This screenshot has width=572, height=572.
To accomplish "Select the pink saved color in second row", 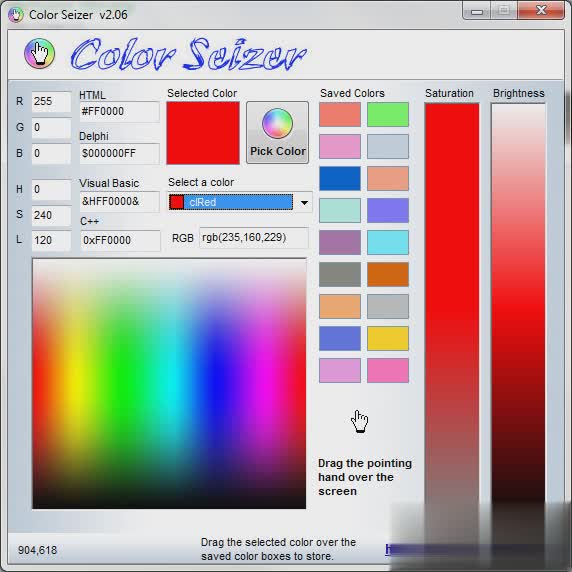I will [340, 147].
